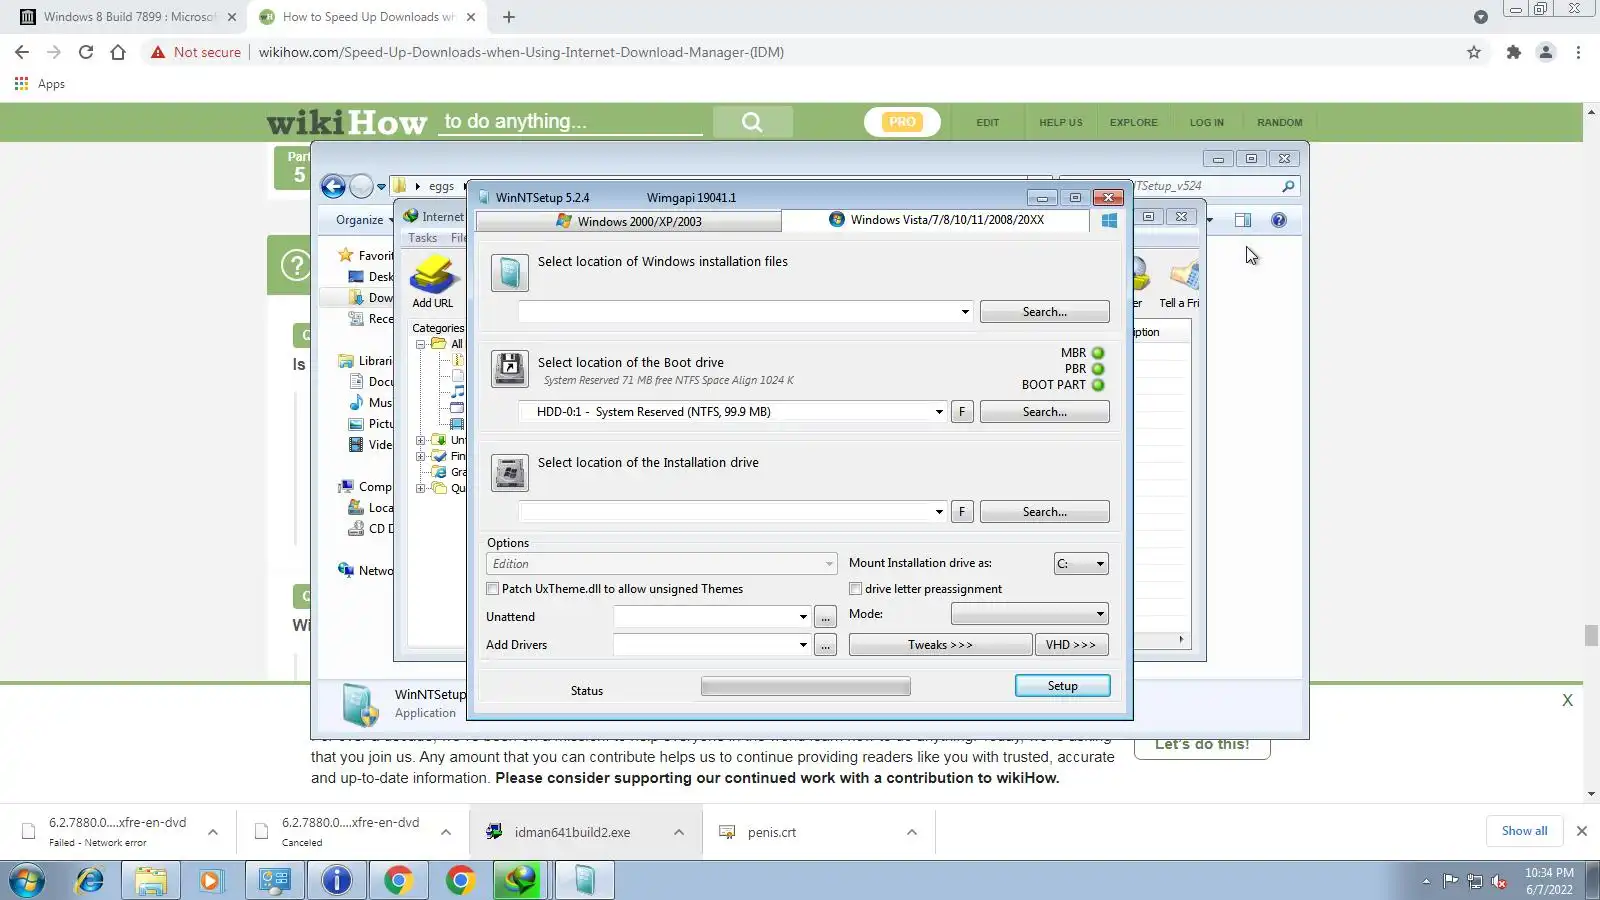
Task: Open Internet Explorer from the taskbar
Action: point(90,880)
